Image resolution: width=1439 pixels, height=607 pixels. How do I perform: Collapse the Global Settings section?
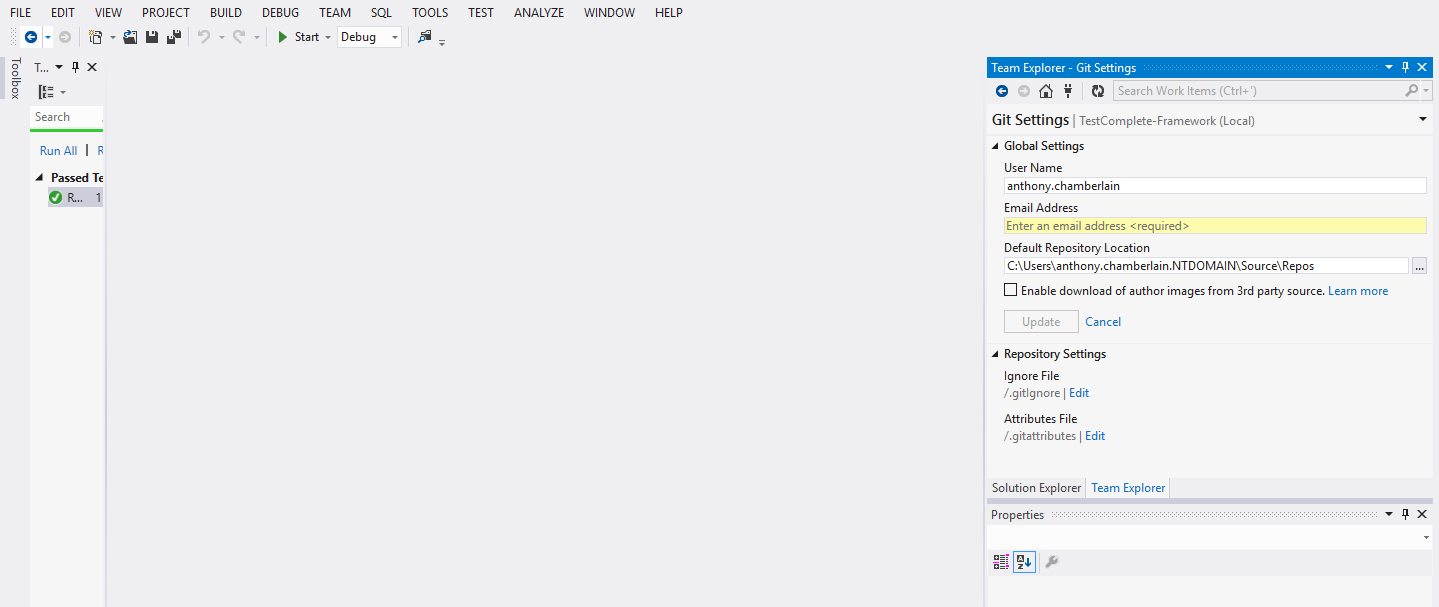(994, 145)
